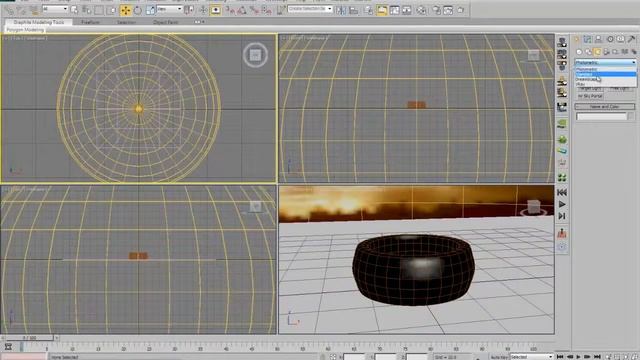Viewport: 640px width, 360px height.
Task: Click Use Pivot Point Center icon
Action: click(189, 10)
